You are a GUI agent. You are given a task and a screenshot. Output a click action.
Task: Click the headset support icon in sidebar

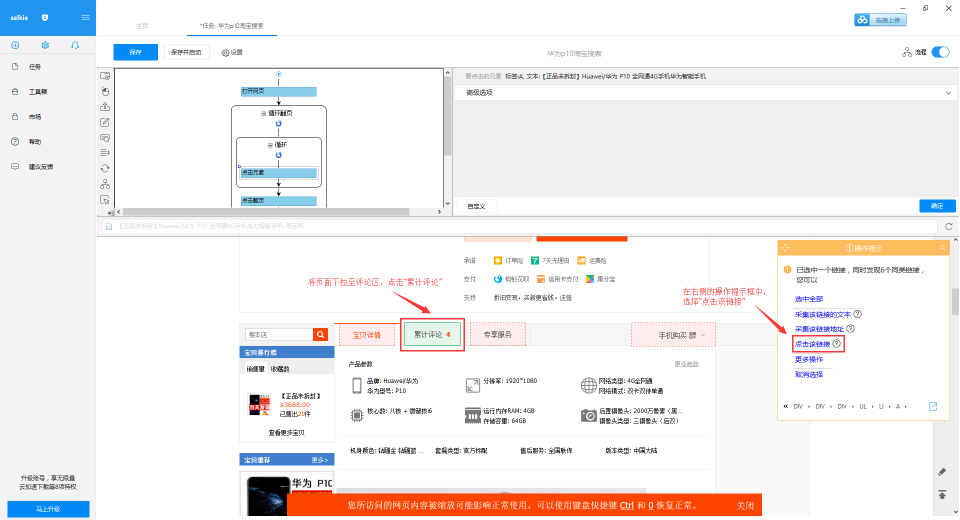[75, 45]
